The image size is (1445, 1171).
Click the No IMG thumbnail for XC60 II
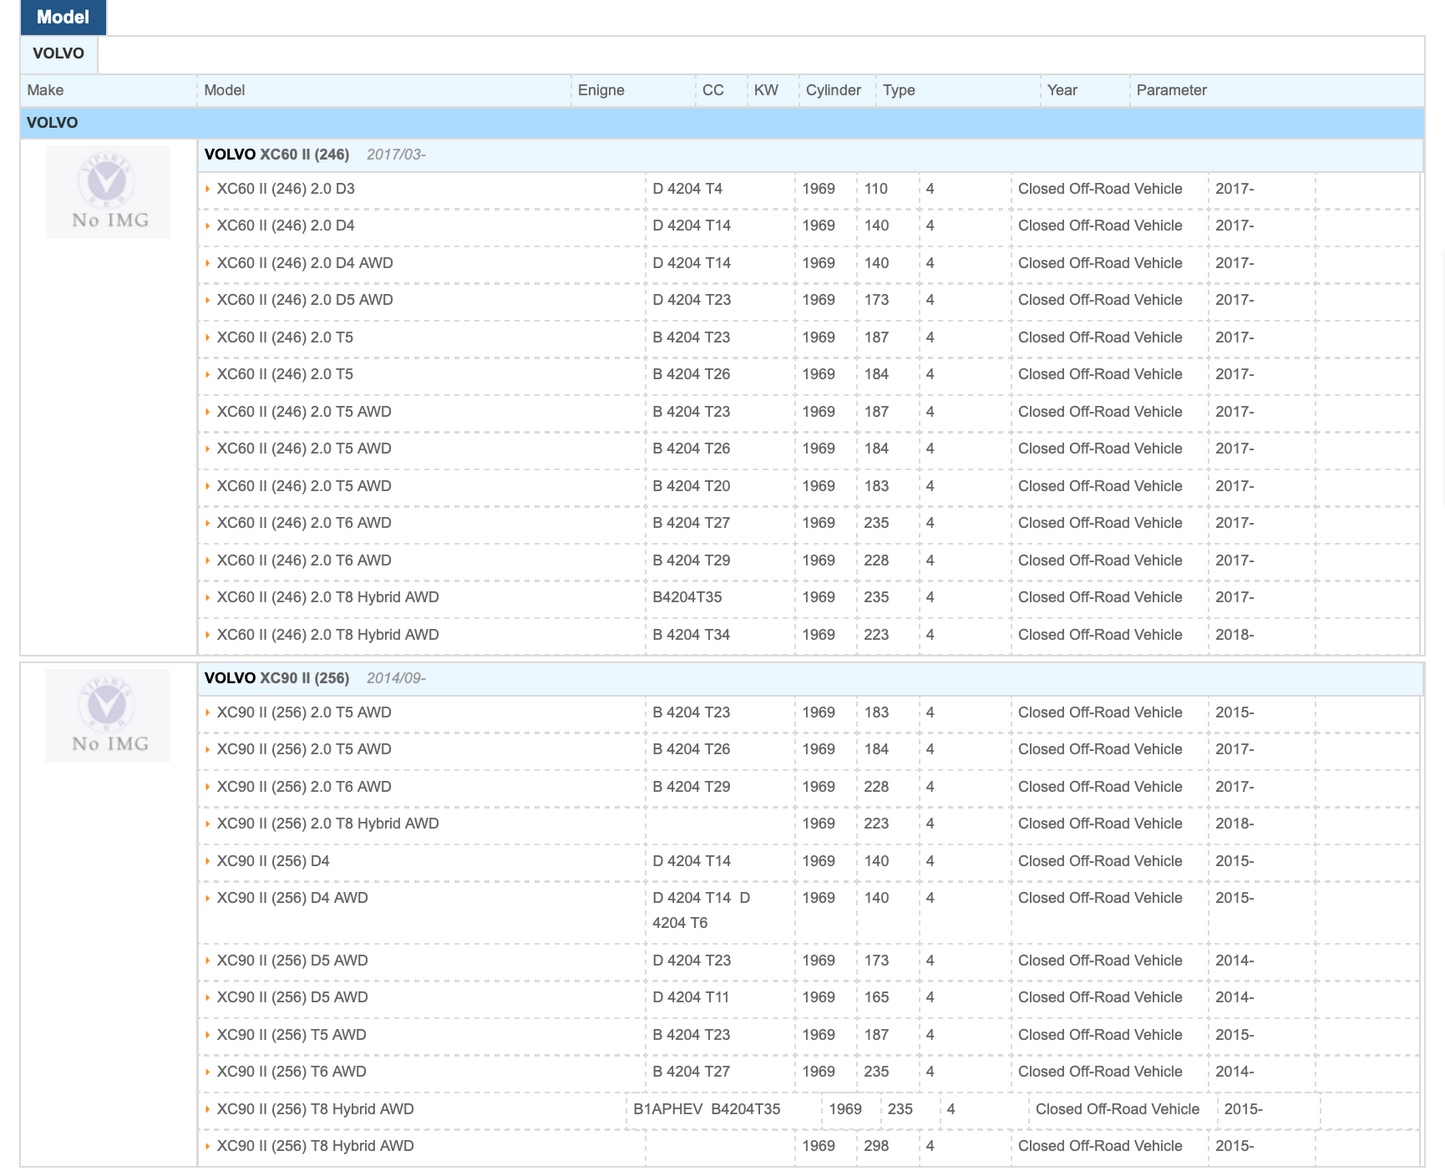point(108,192)
